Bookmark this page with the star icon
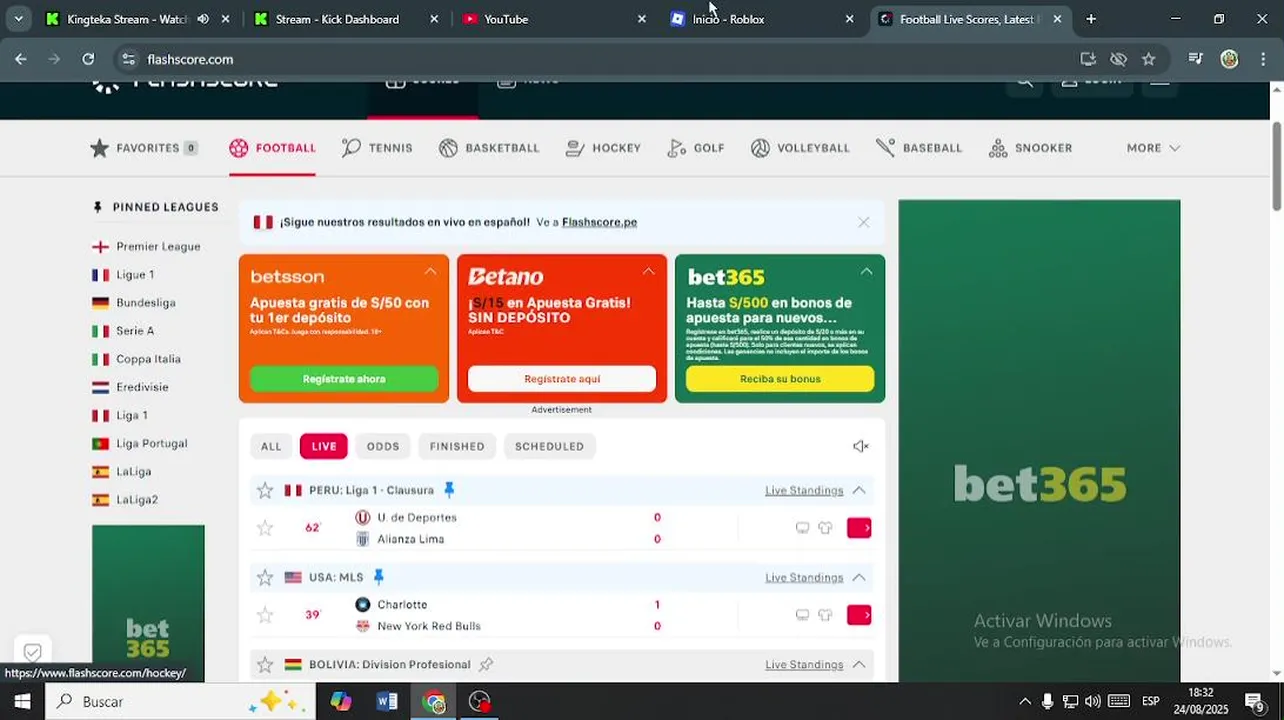 (x=1148, y=59)
